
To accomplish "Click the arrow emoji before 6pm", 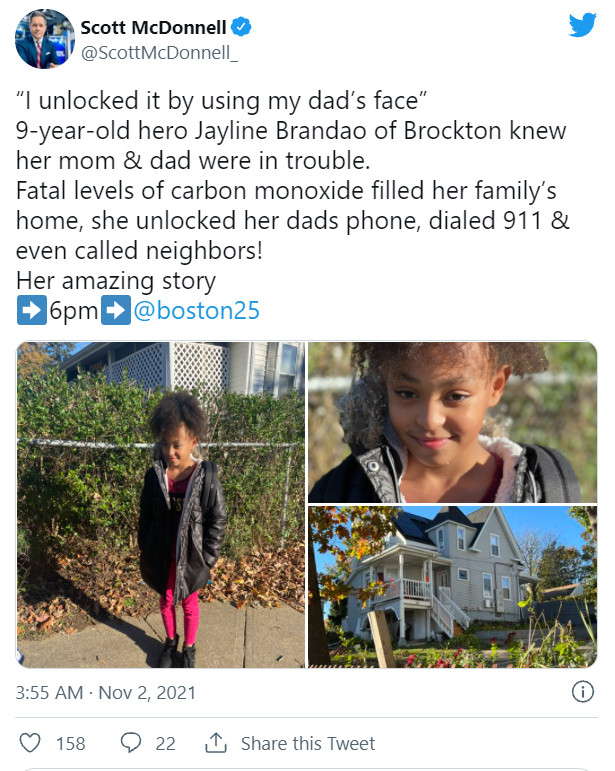I will point(30,311).
